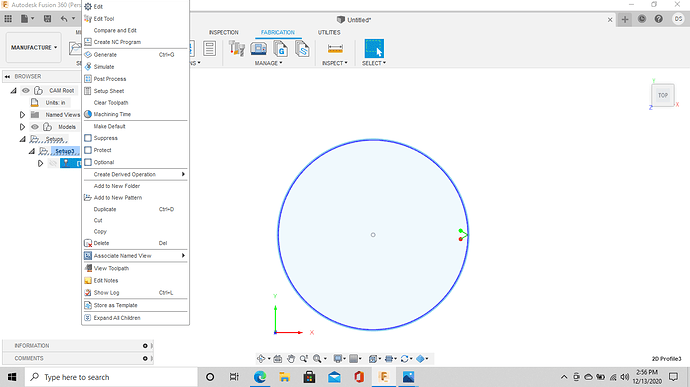Switch to the FABRICATION tab

pyautogui.click(x=278, y=33)
